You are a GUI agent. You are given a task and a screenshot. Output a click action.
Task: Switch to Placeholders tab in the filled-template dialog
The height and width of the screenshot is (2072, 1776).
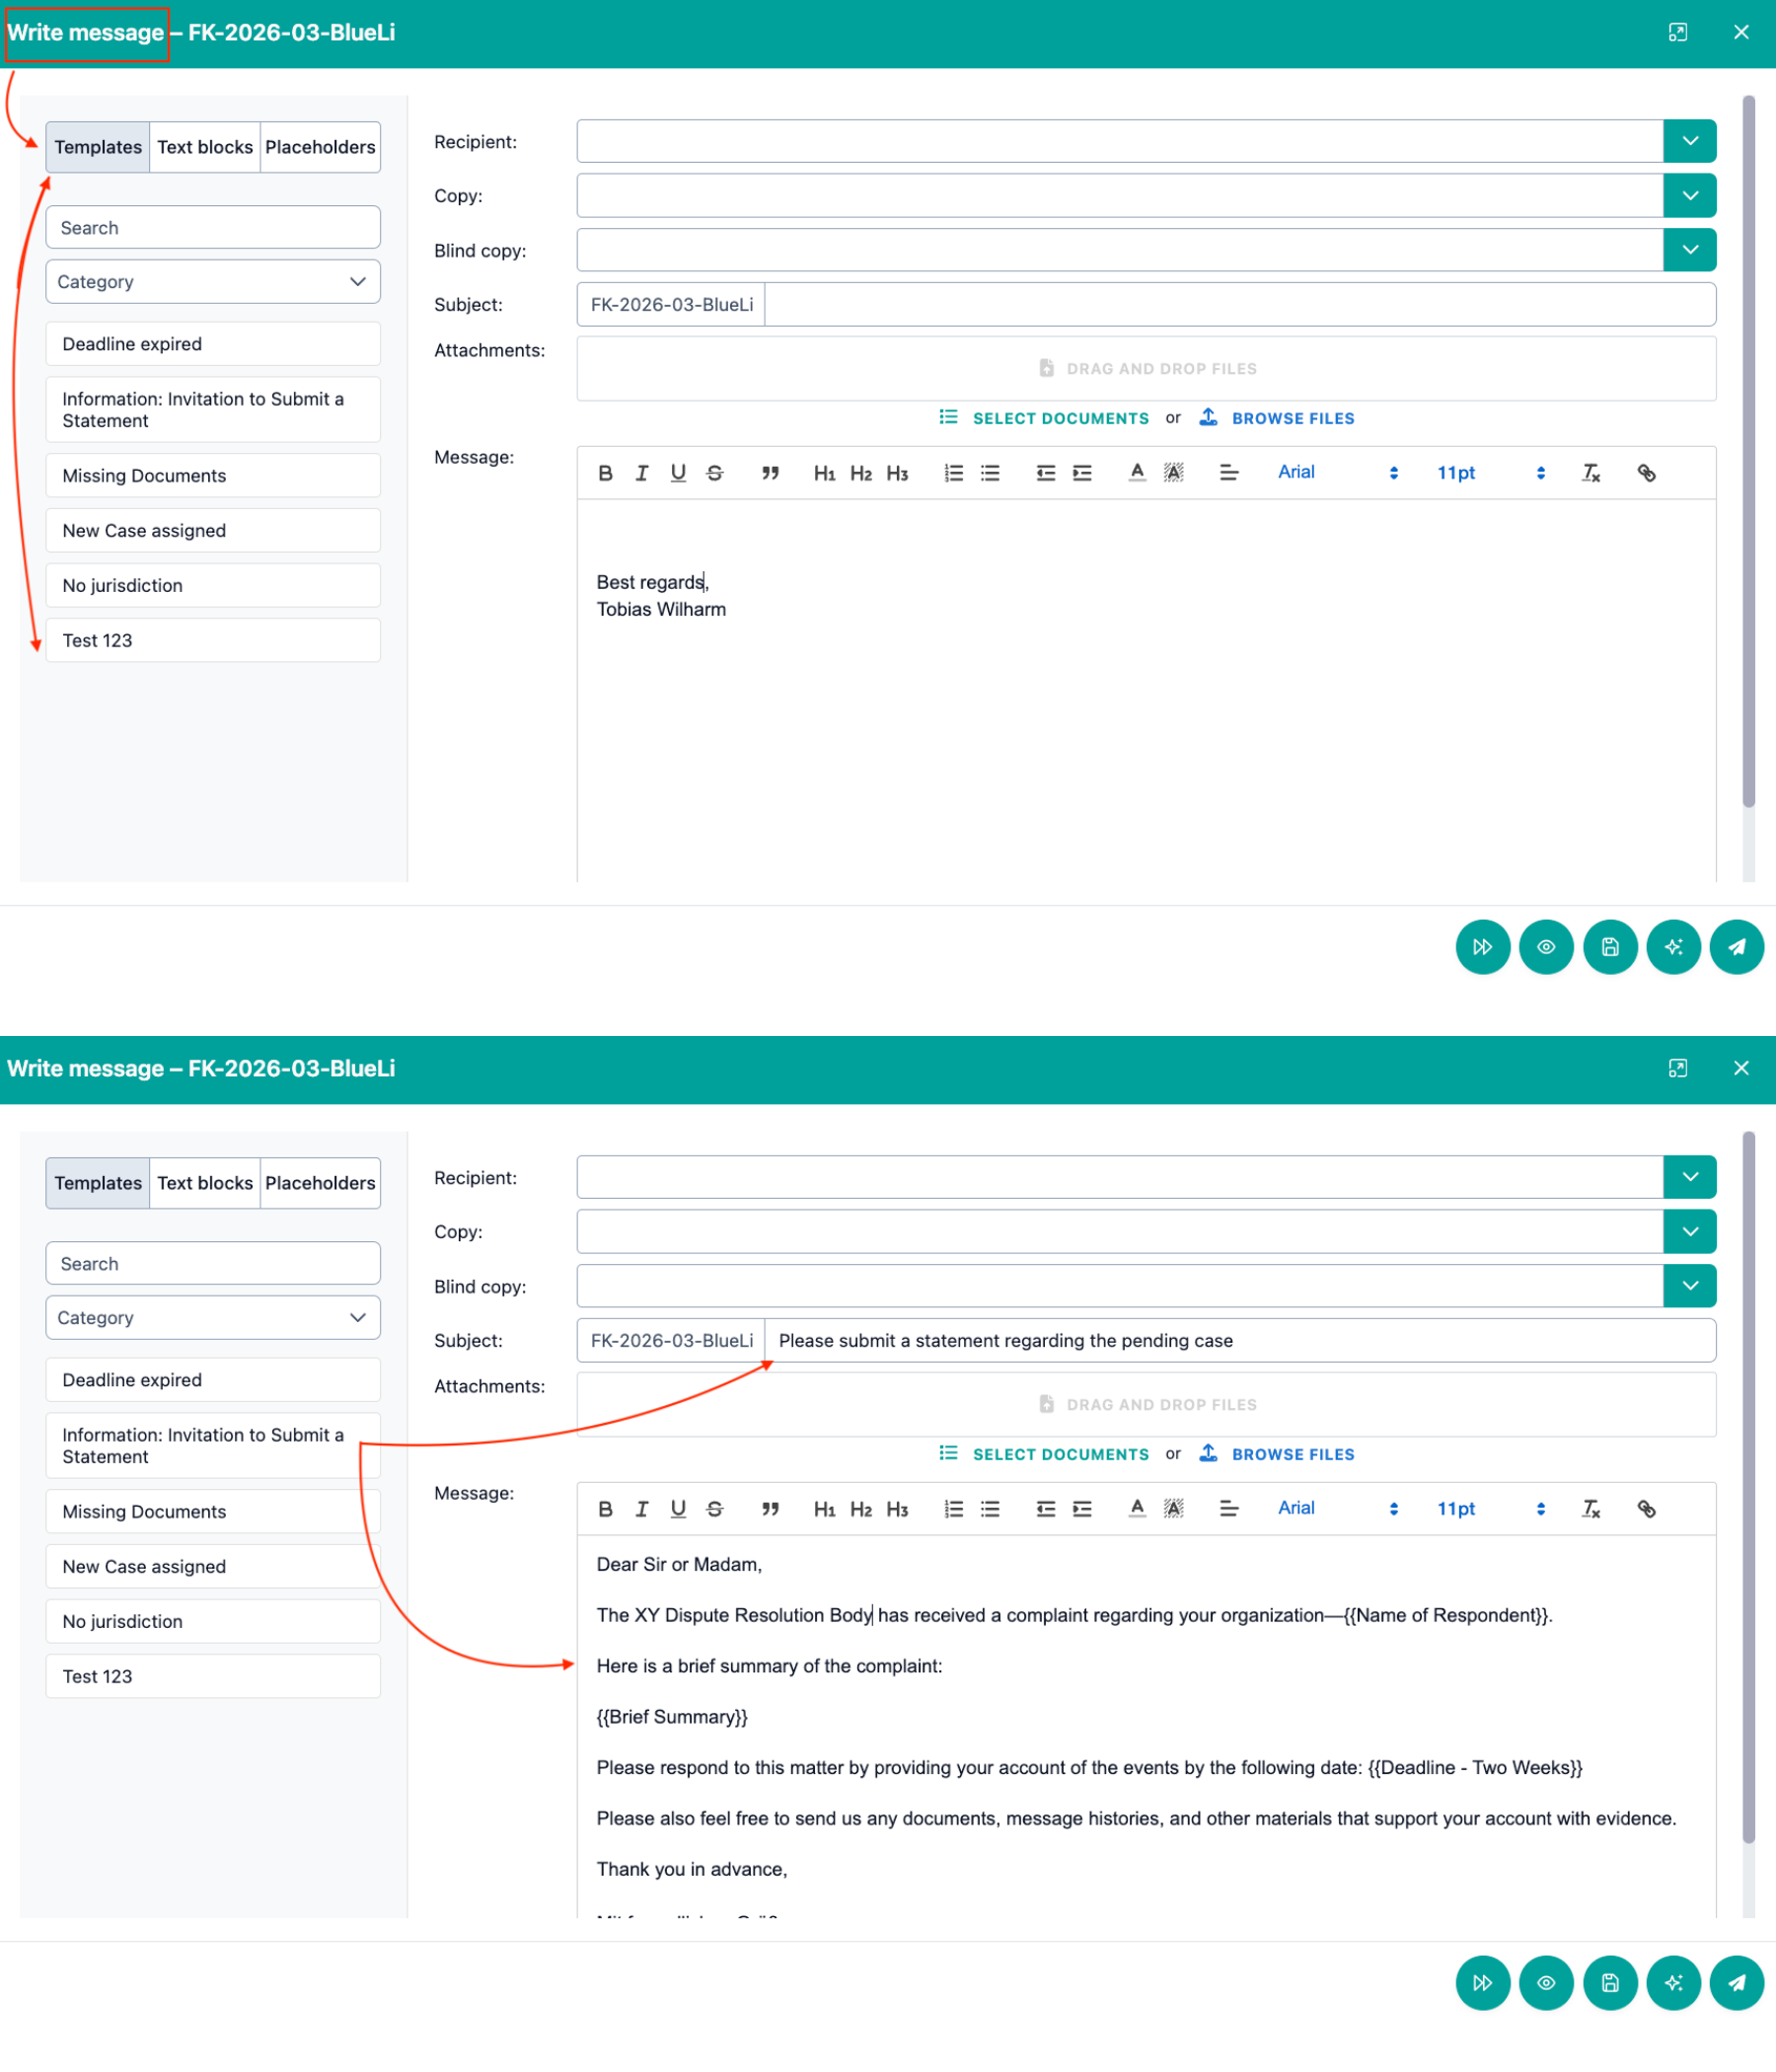point(320,1183)
